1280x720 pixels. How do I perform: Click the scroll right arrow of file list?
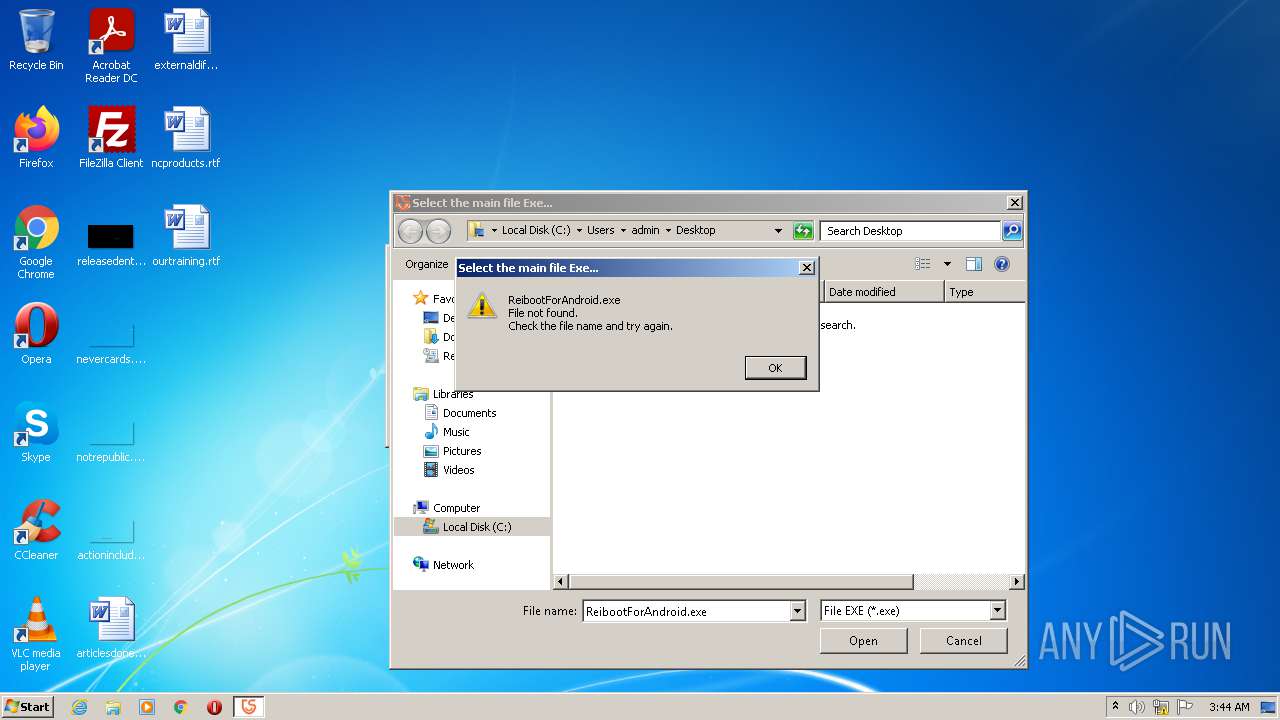click(x=1017, y=582)
